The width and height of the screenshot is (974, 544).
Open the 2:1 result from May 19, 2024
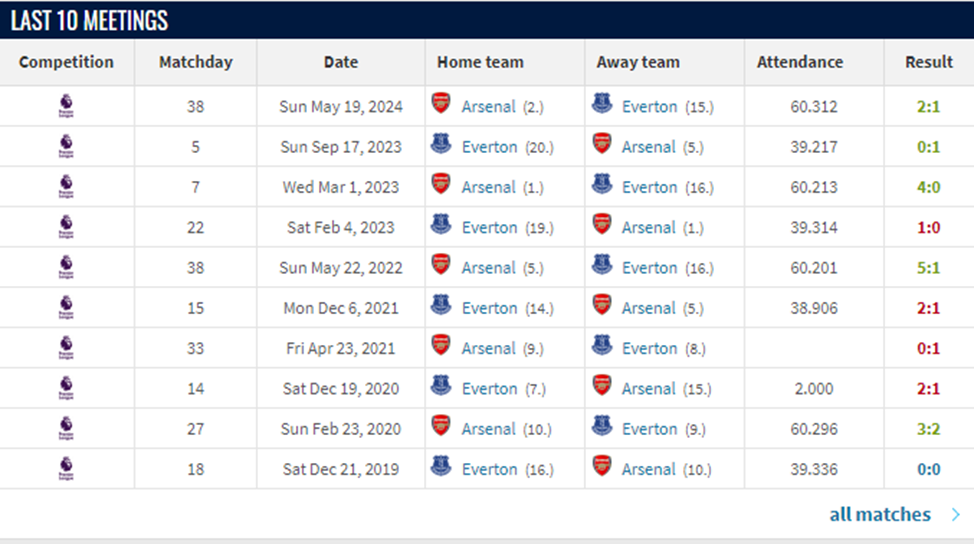pyautogui.click(x=929, y=107)
